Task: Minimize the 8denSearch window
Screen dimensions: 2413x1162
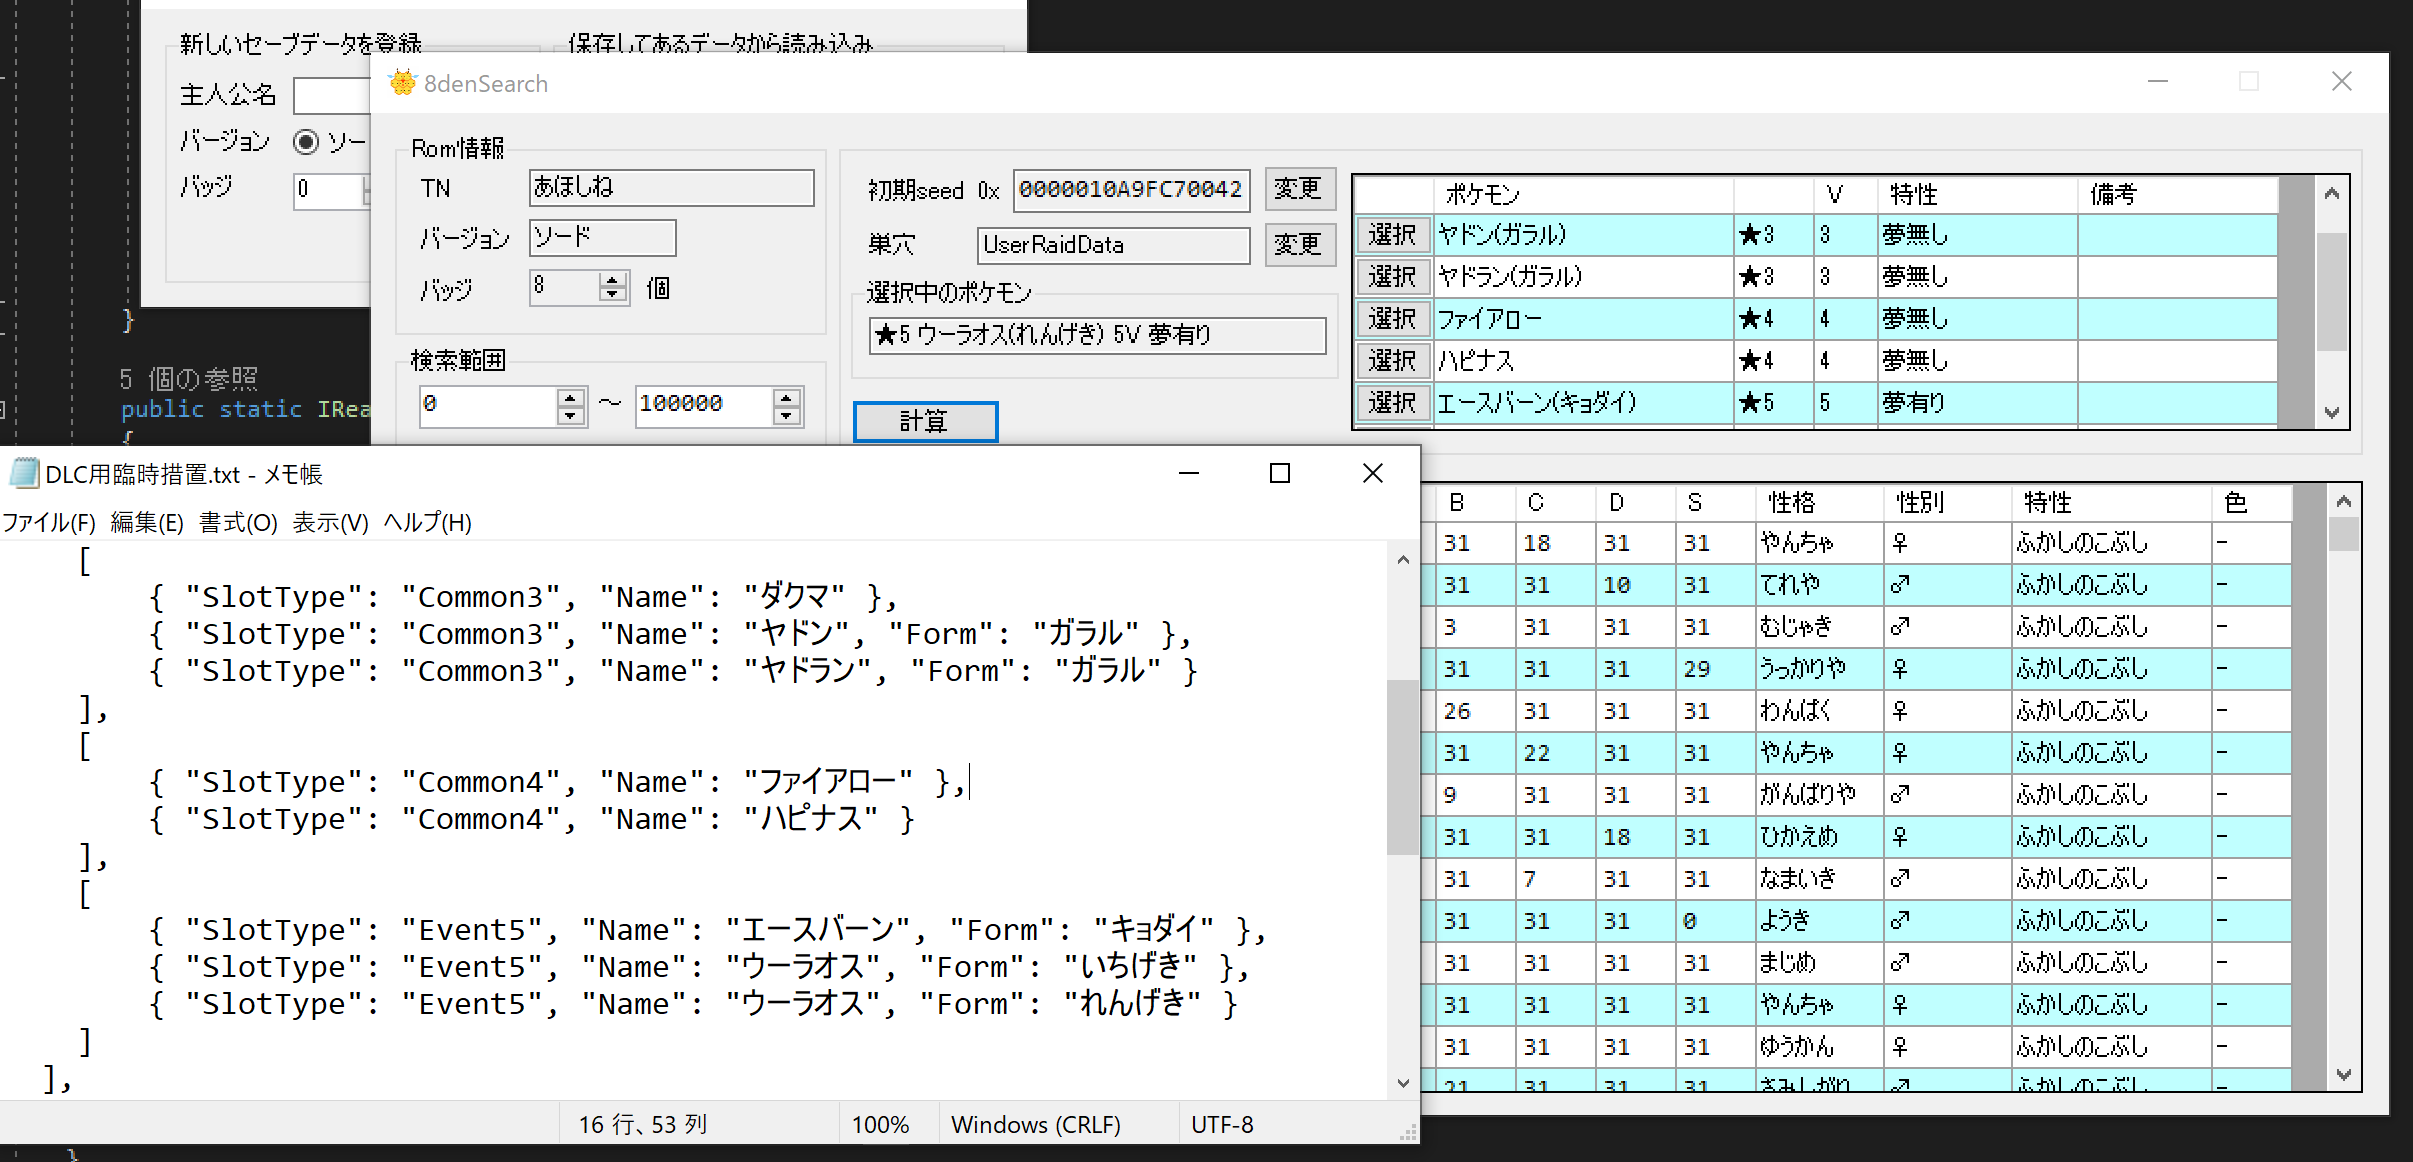Action: point(2158,82)
